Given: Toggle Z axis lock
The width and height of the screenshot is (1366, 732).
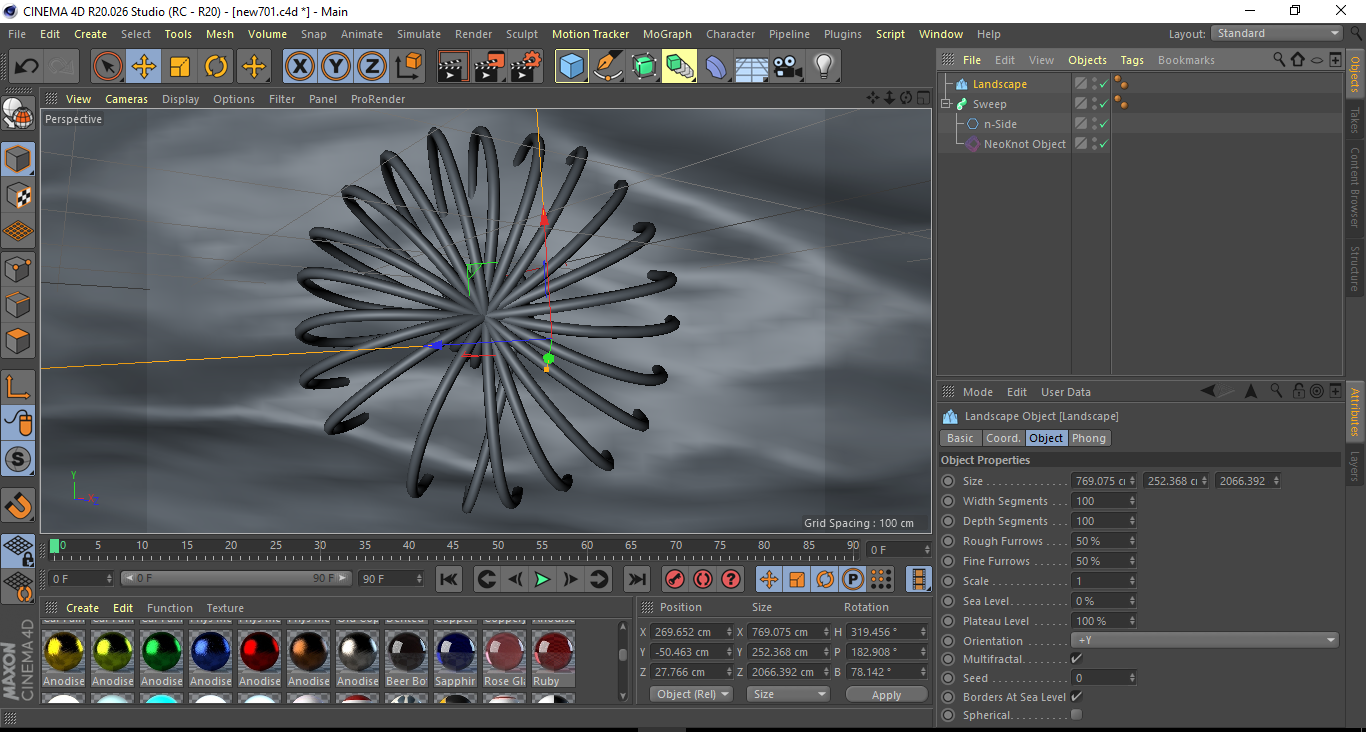Looking at the screenshot, I should pyautogui.click(x=372, y=67).
